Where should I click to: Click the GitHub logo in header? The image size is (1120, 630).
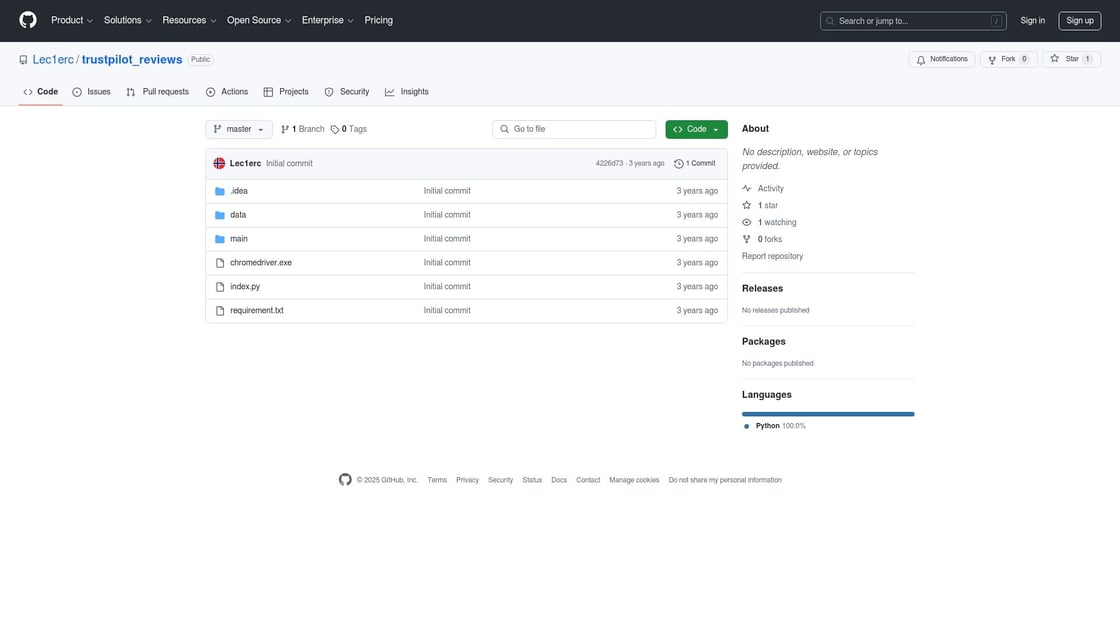coord(28,20)
